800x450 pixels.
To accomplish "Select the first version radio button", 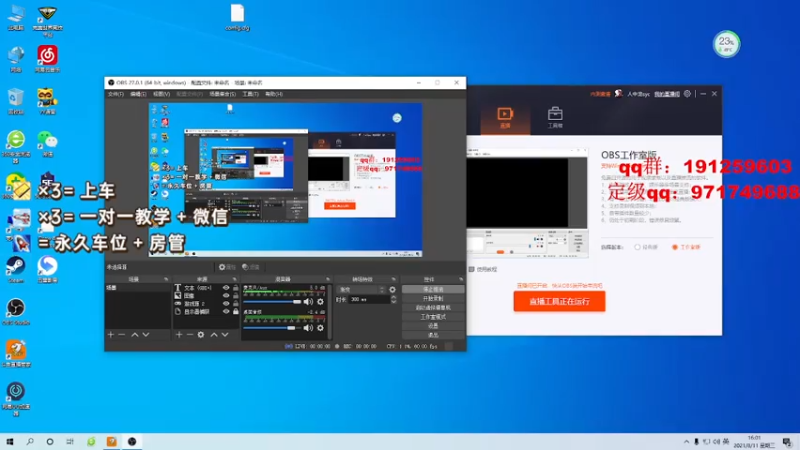I will [x=637, y=247].
